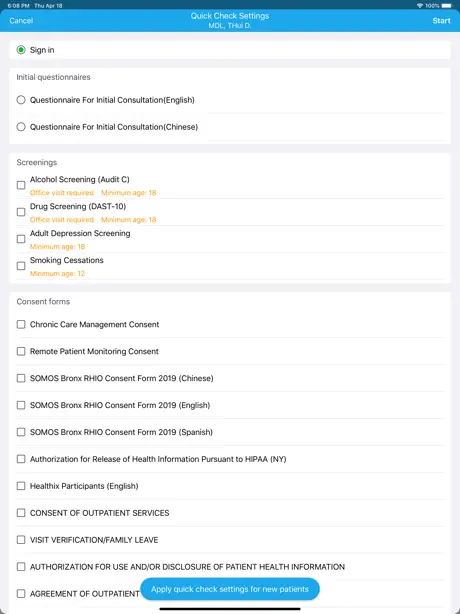Image resolution: width=460 pixels, height=614 pixels.
Task: Select VISIT VERIFICATION/FAMILY LEAVE checkbox
Action: tap(21, 540)
